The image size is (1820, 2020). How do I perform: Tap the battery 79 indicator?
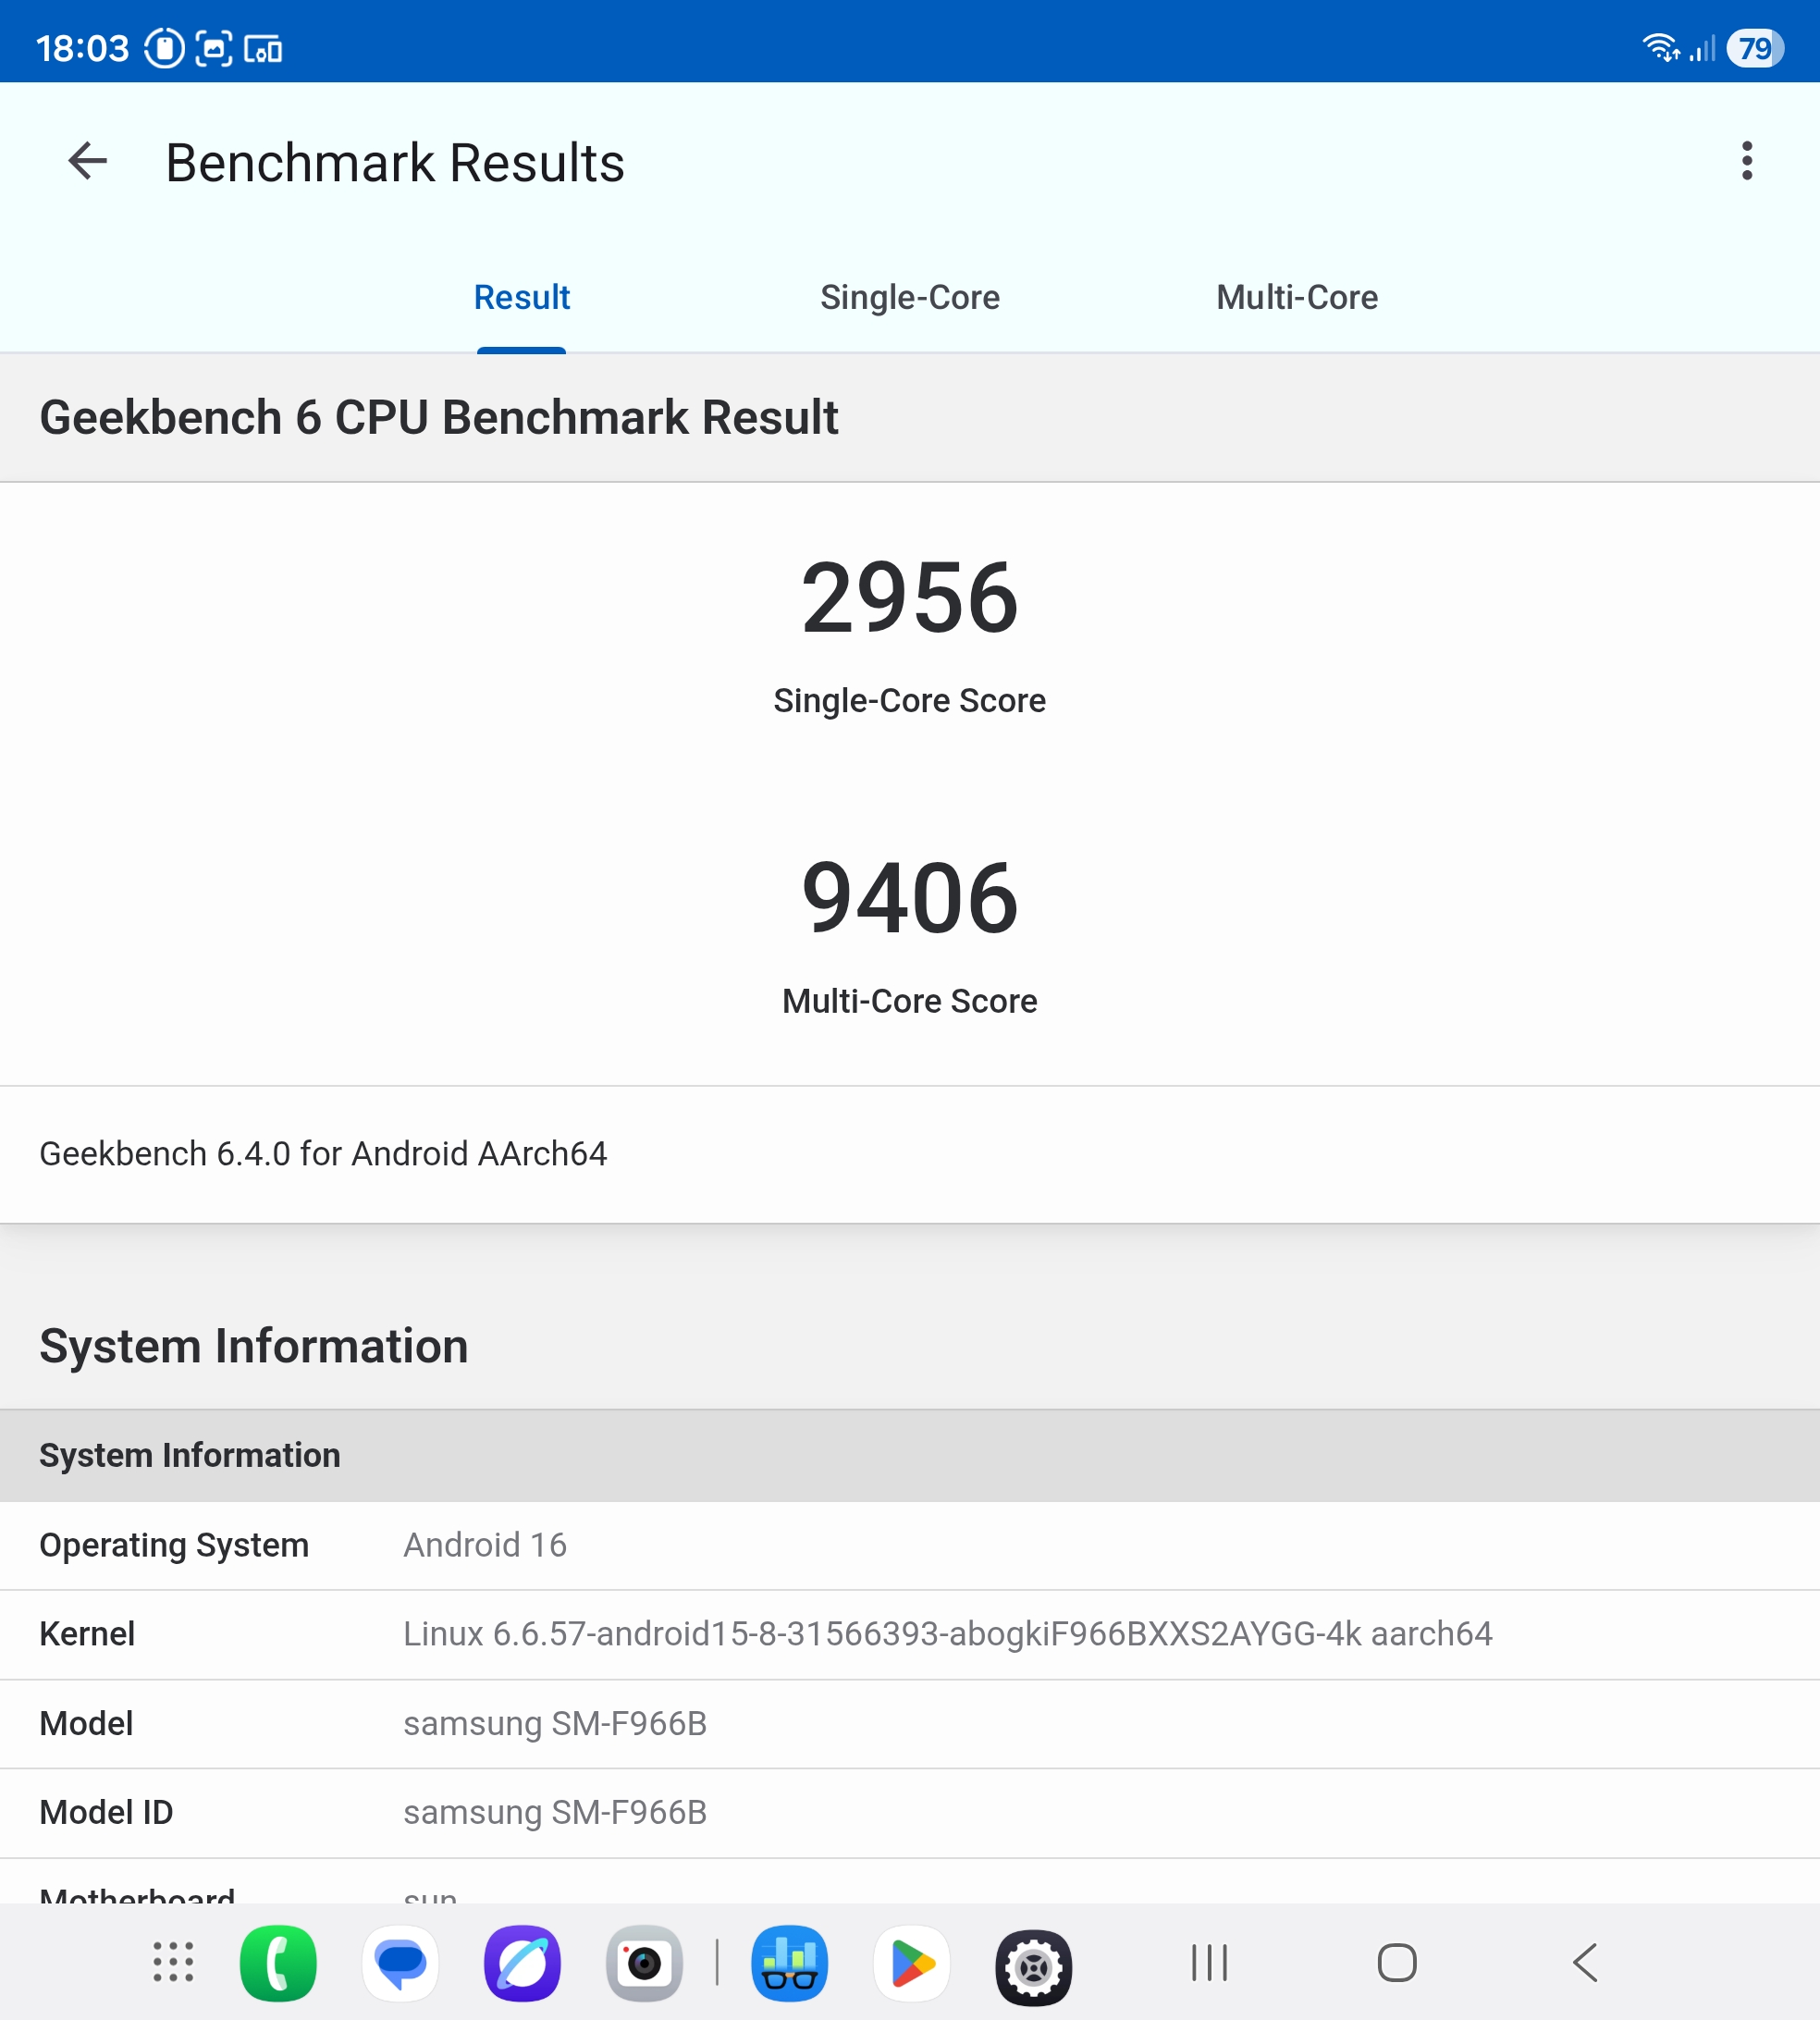[x=1757, y=48]
